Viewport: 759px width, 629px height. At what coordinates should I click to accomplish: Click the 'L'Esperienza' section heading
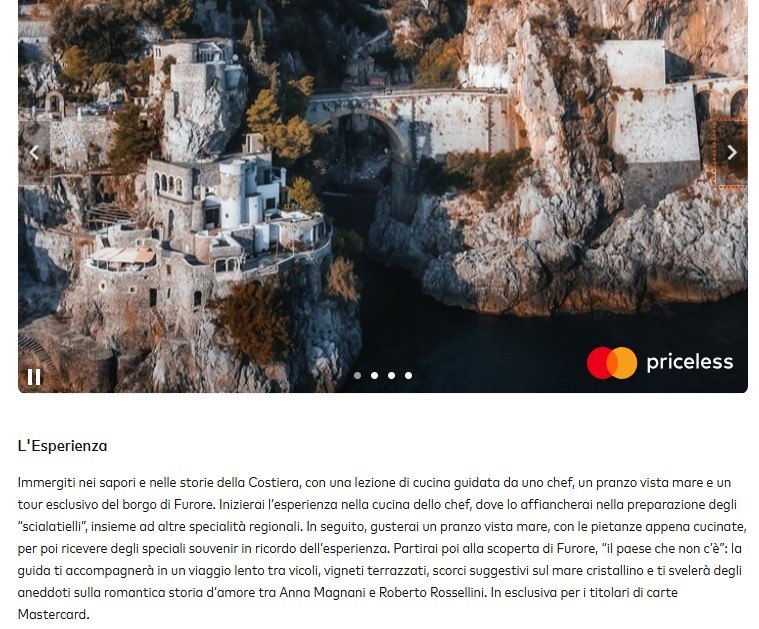click(x=62, y=446)
